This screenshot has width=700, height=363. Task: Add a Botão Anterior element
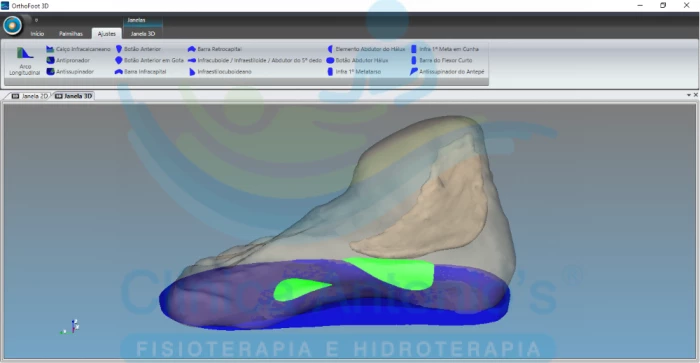[138, 49]
